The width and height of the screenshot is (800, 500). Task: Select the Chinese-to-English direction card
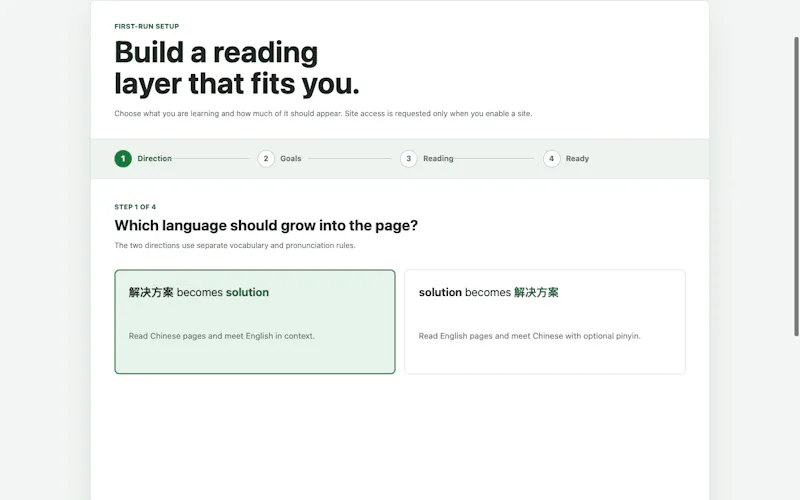click(255, 321)
